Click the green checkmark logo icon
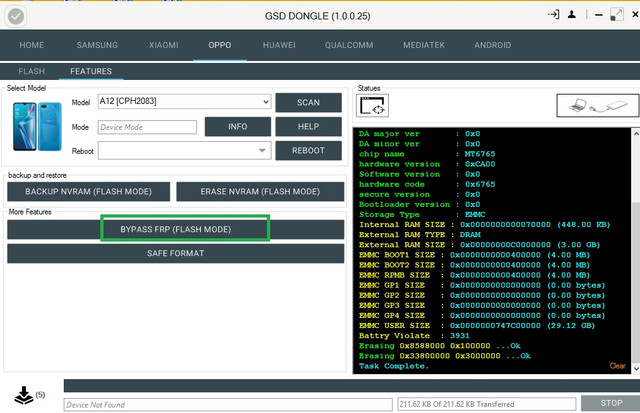Viewport: 640px width, 413px height. (x=16, y=16)
